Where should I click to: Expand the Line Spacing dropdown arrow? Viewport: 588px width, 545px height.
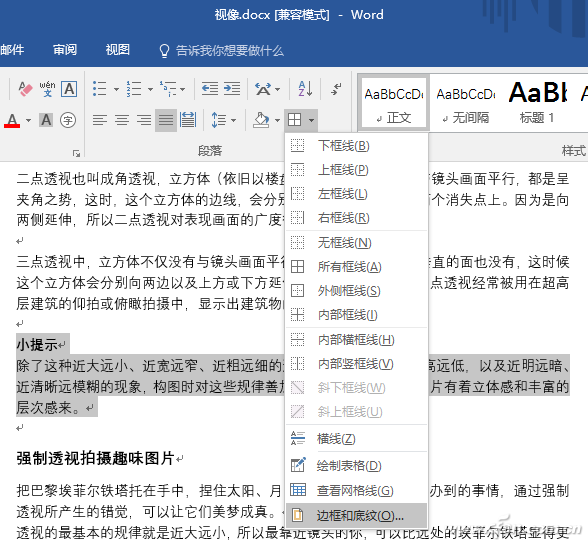tap(234, 120)
